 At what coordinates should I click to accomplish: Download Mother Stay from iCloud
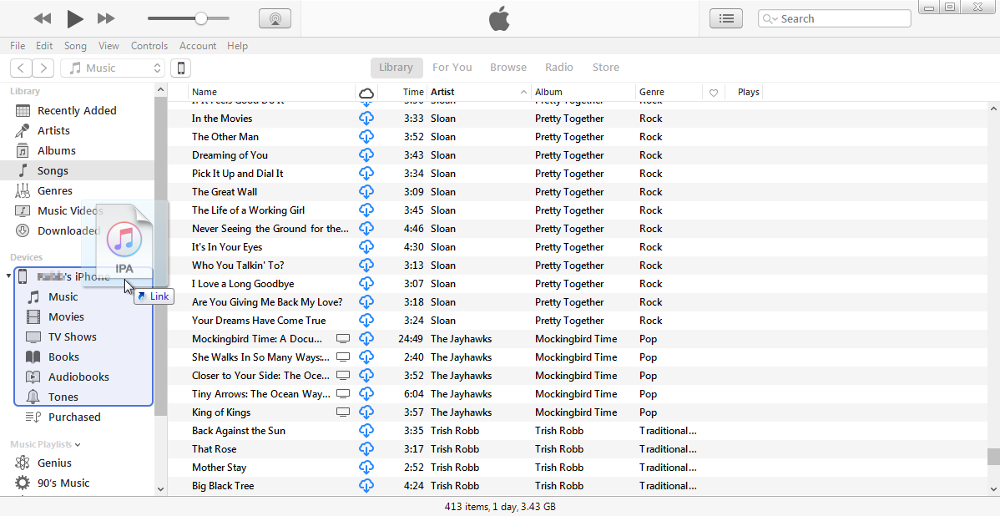pyautogui.click(x=366, y=468)
